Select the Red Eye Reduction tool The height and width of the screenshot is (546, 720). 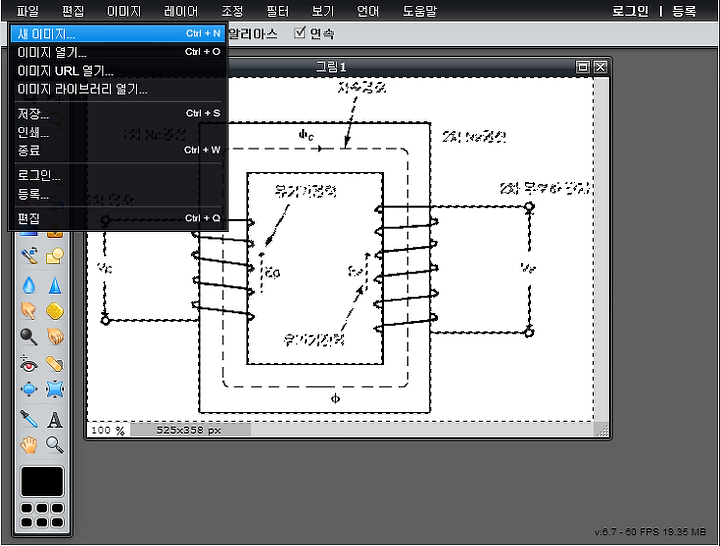[28, 364]
